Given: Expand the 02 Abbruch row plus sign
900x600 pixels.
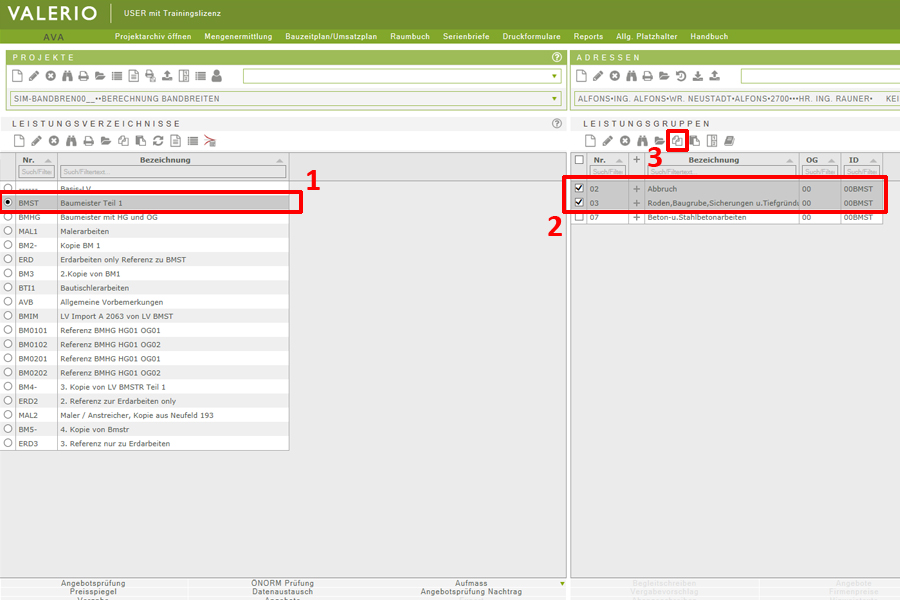Looking at the screenshot, I should (636, 188).
